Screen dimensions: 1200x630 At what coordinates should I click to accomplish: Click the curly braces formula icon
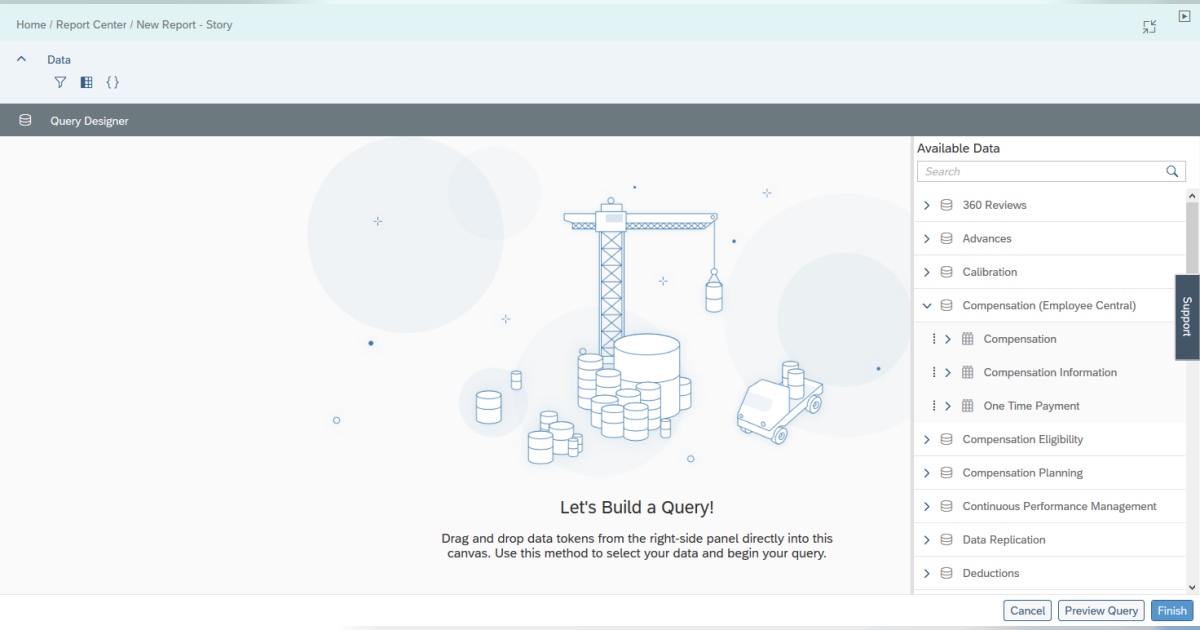coord(113,82)
